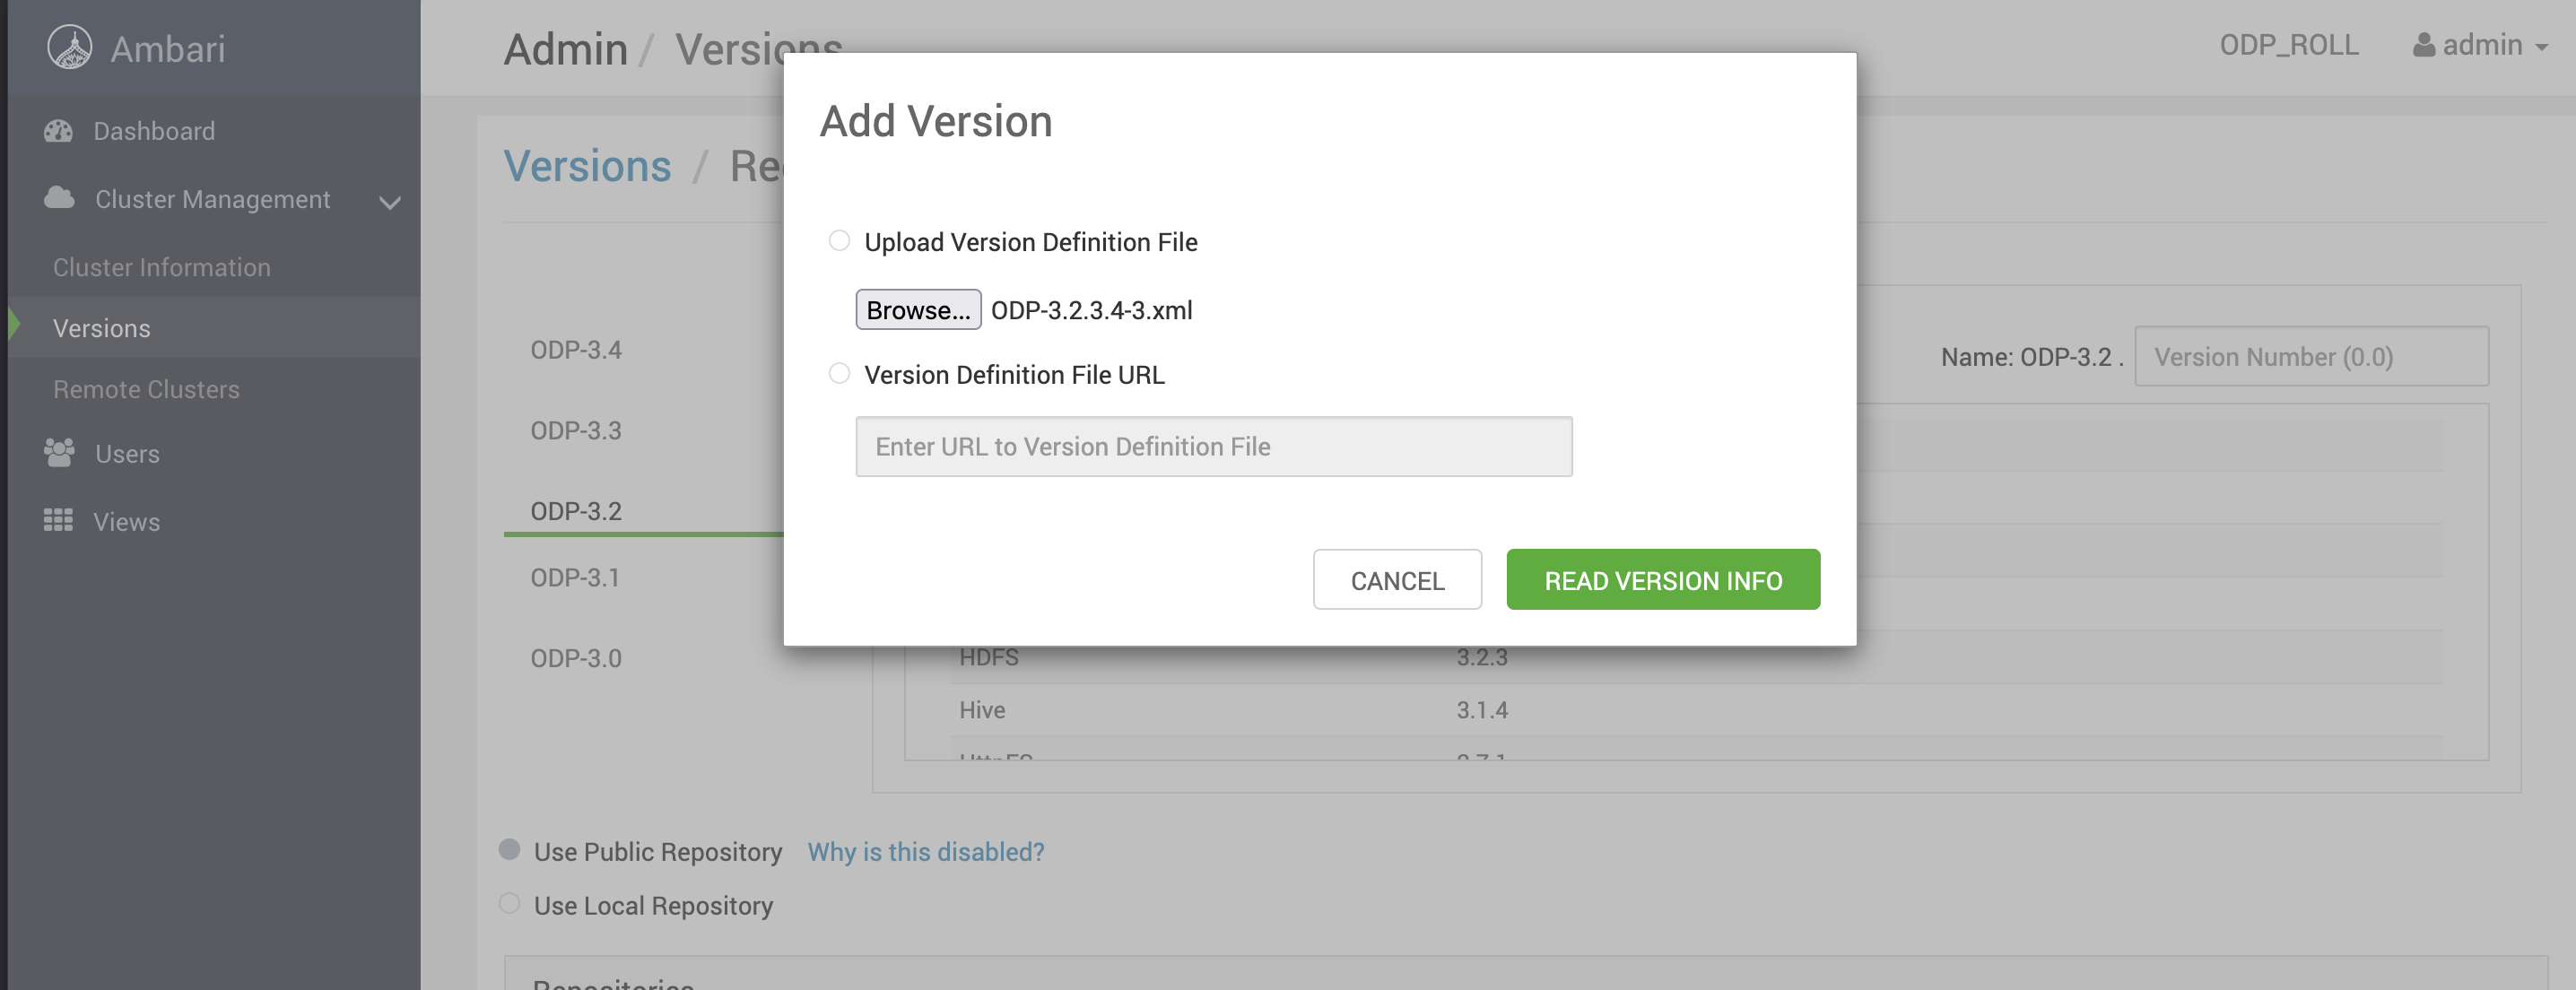Switch to the ODP-3.4 tab
This screenshot has height=990, width=2576.
click(576, 350)
